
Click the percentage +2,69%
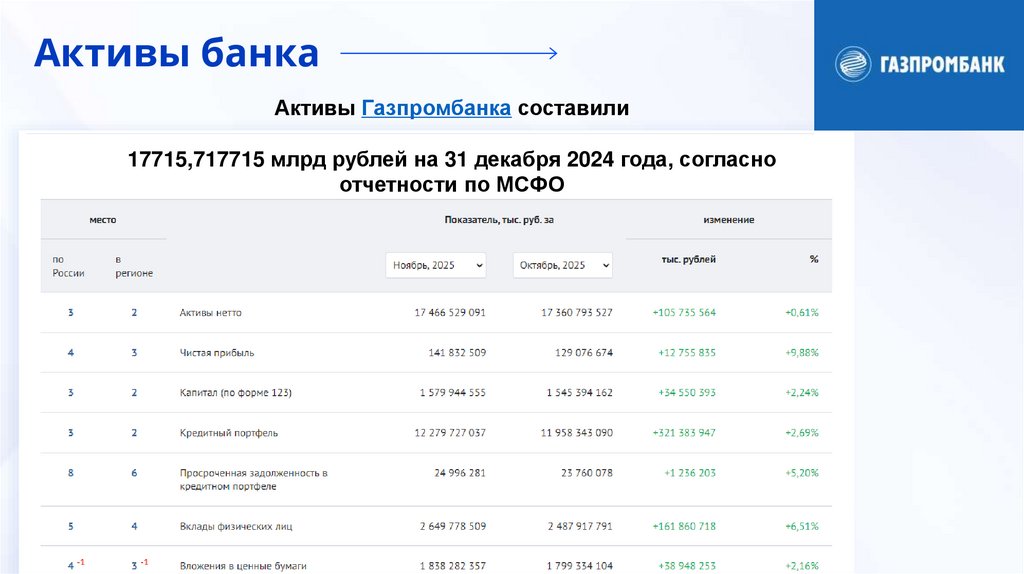pyautogui.click(x=801, y=433)
